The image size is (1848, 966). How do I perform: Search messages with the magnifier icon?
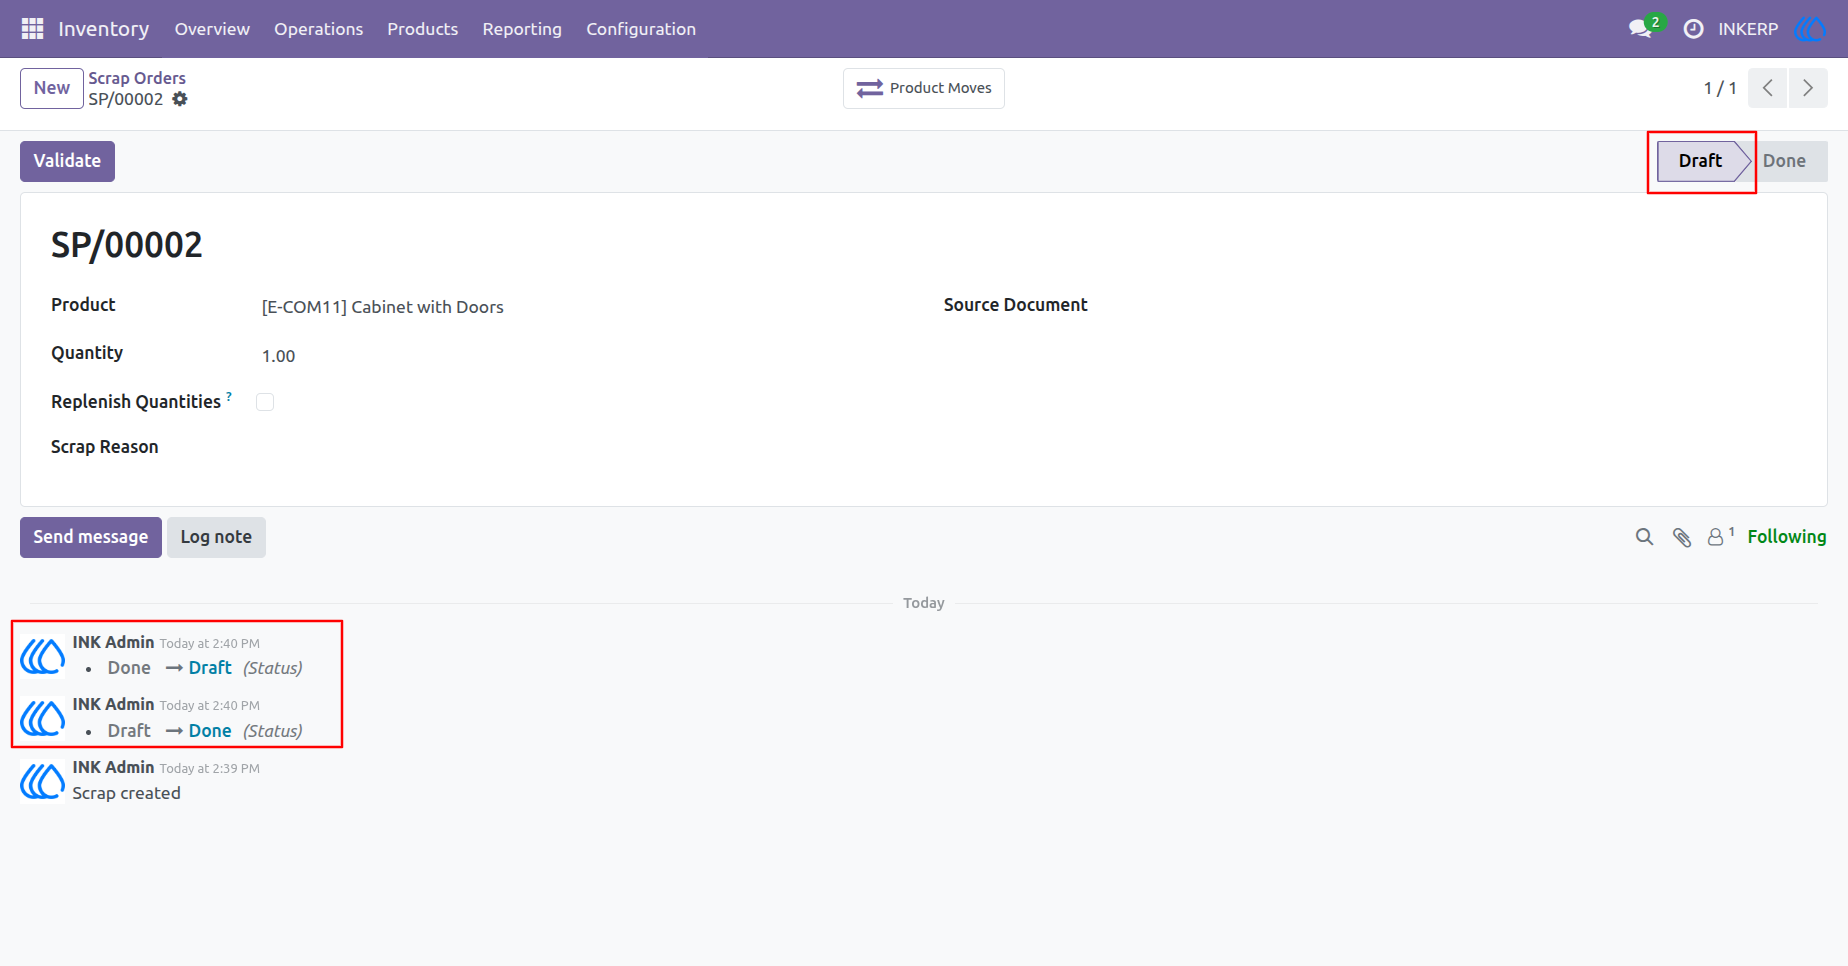(x=1644, y=537)
